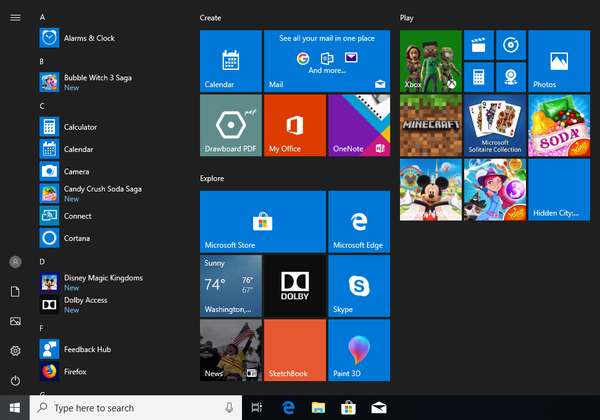Expand the Start hamburger menu

coord(15,18)
